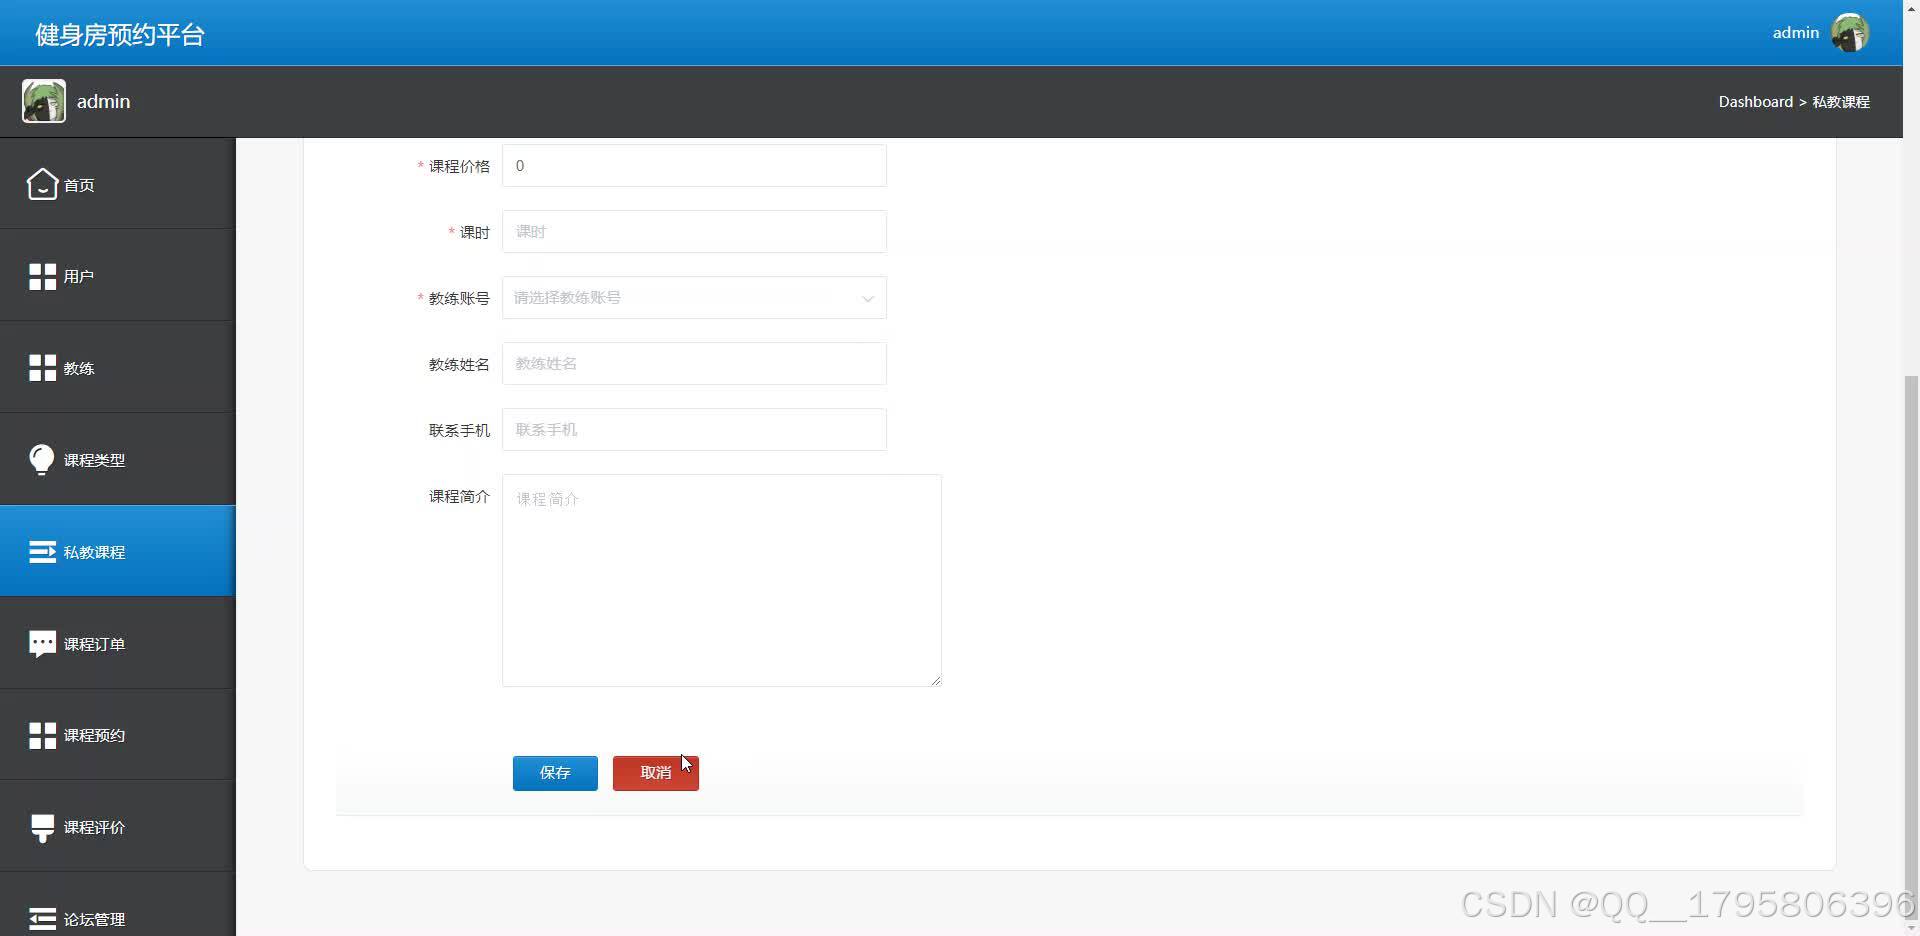Focus the 课时 input field

[x=694, y=232]
